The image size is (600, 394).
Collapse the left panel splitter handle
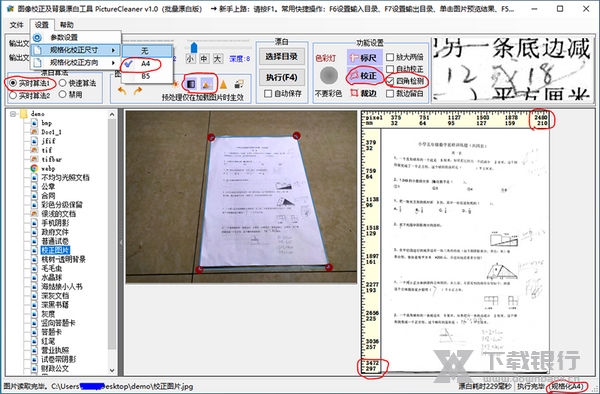(121, 242)
